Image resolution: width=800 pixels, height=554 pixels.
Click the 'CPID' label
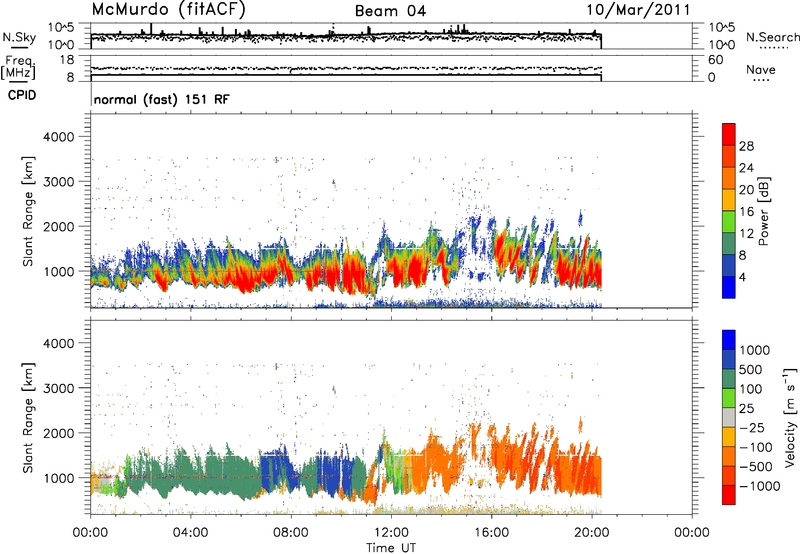coord(22,95)
